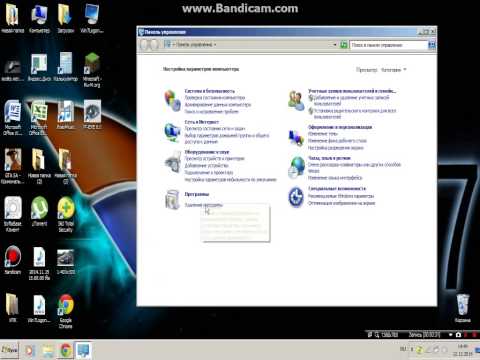
Task: Select 360 Total Security shortcut
Action: 66,214
